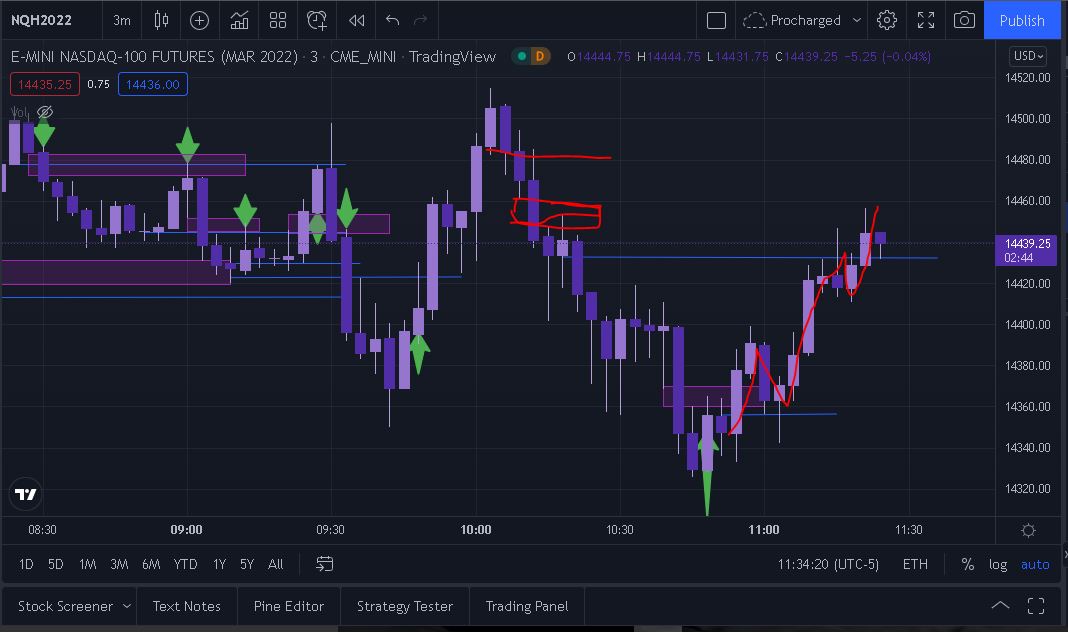Open the NQH2022 symbol search
The height and width of the screenshot is (632, 1068).
41,20
